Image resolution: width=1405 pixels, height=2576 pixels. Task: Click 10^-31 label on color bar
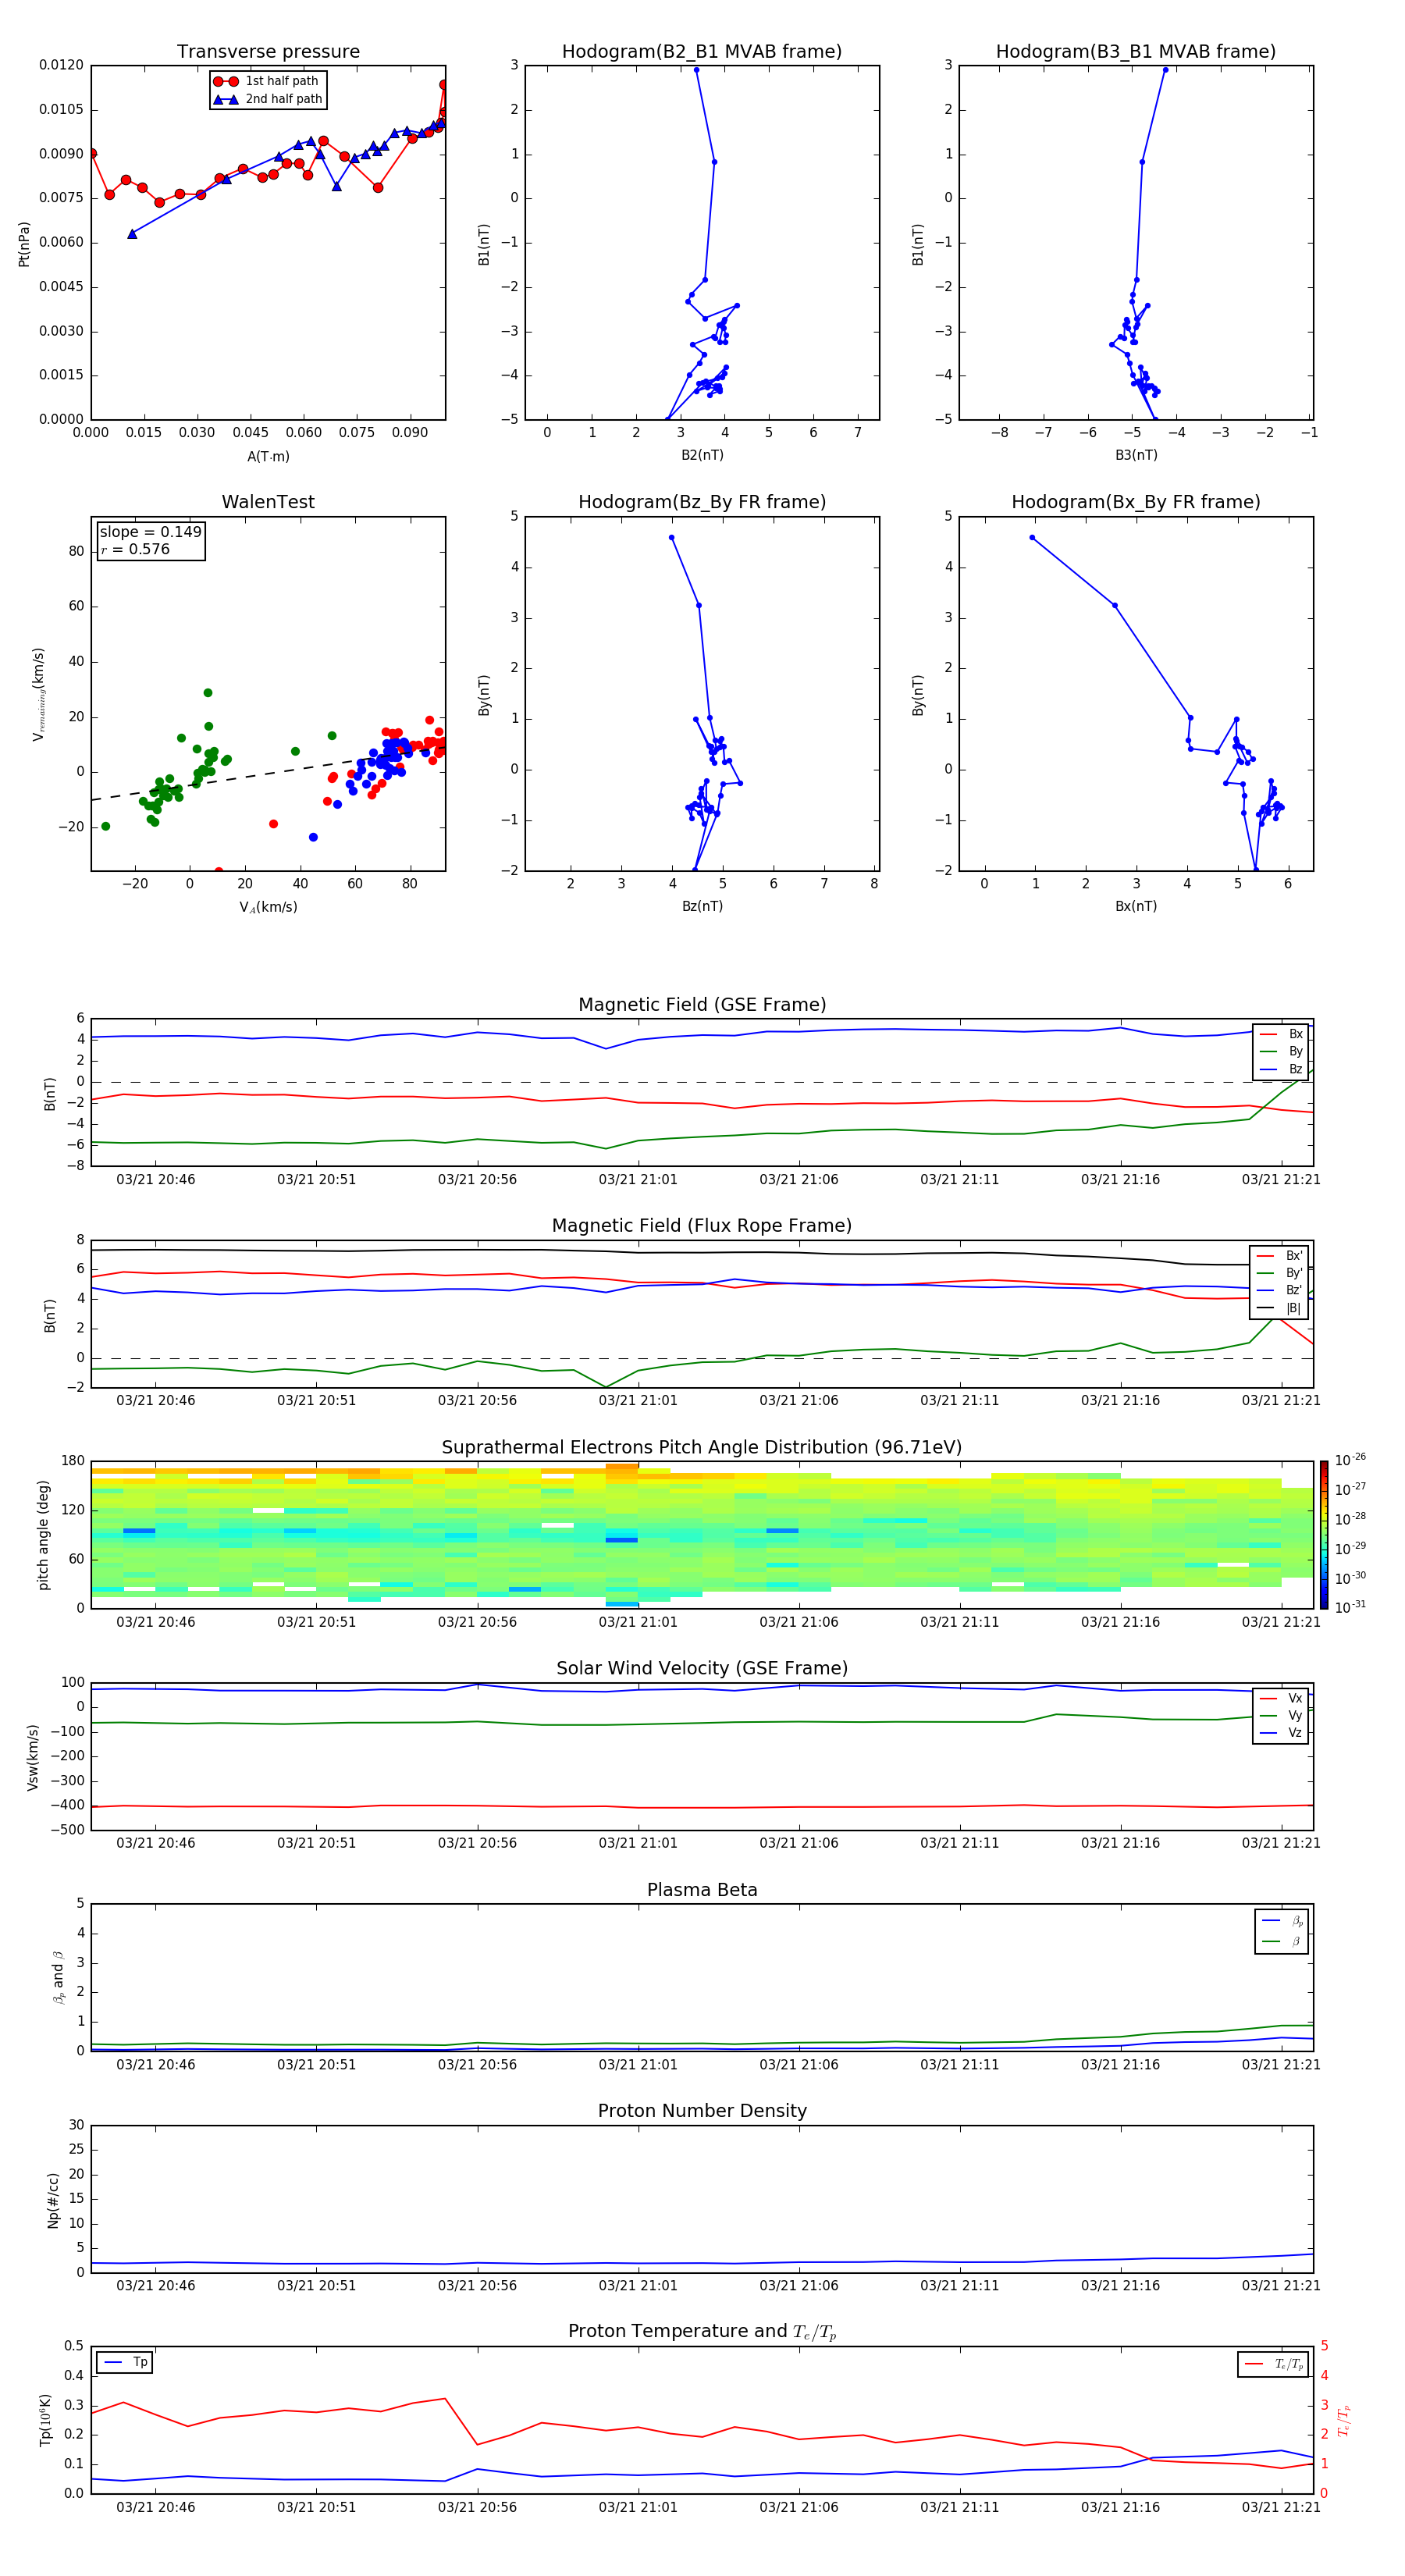pos(1350,1607)
